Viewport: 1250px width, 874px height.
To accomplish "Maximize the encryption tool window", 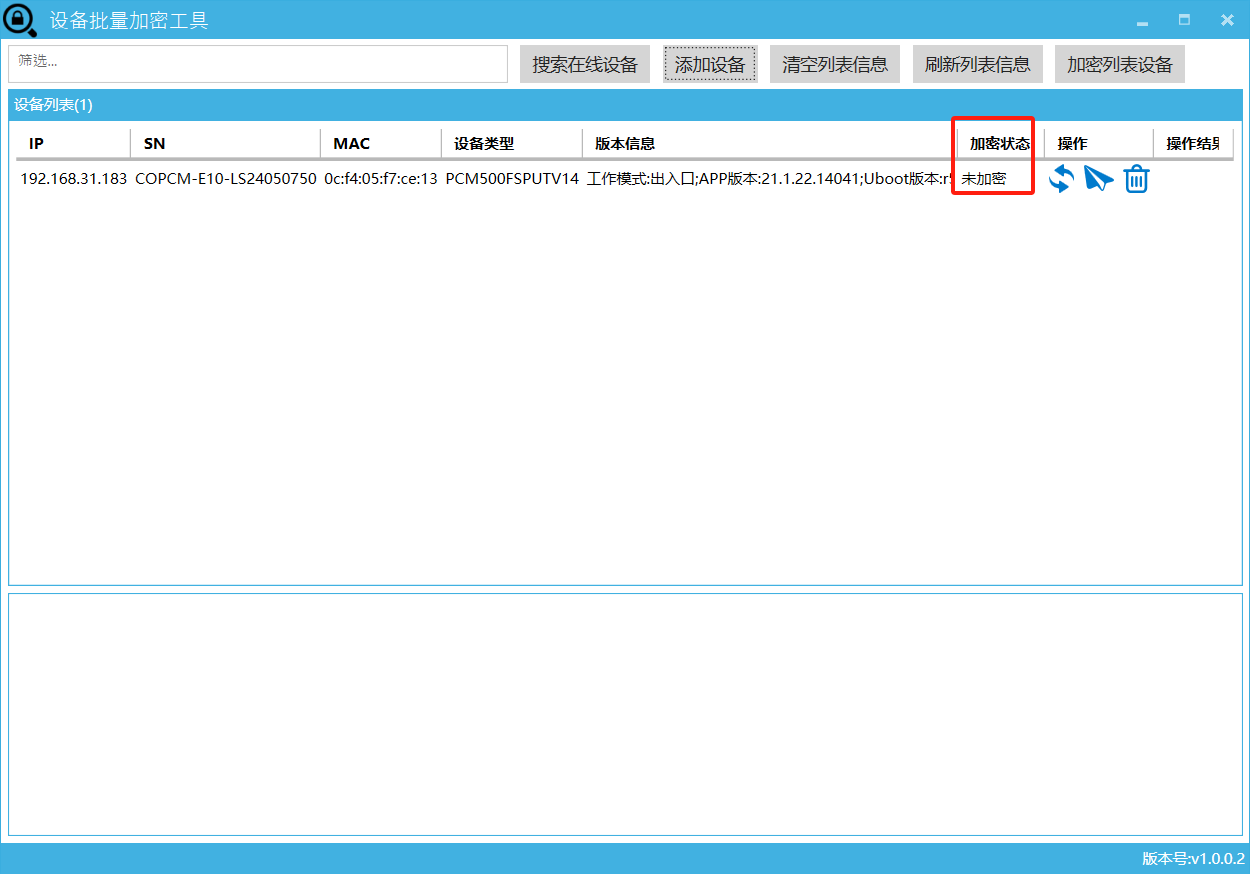I will [1184, 20].
